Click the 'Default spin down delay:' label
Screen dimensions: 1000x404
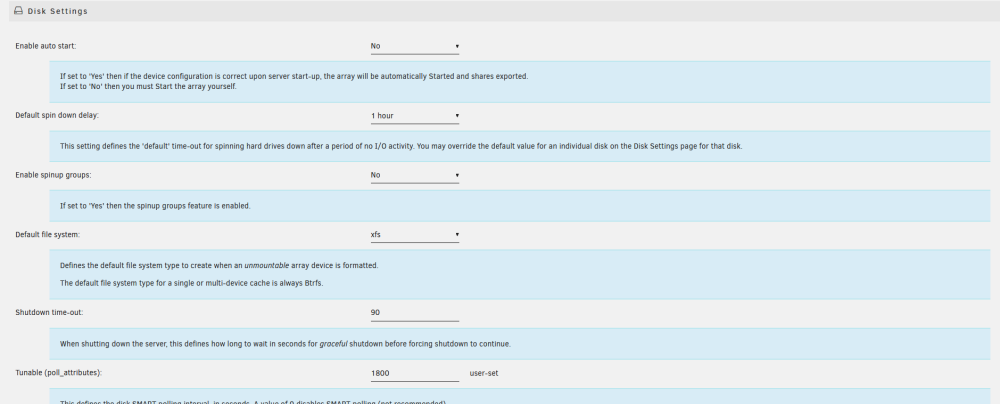point(57,116)
